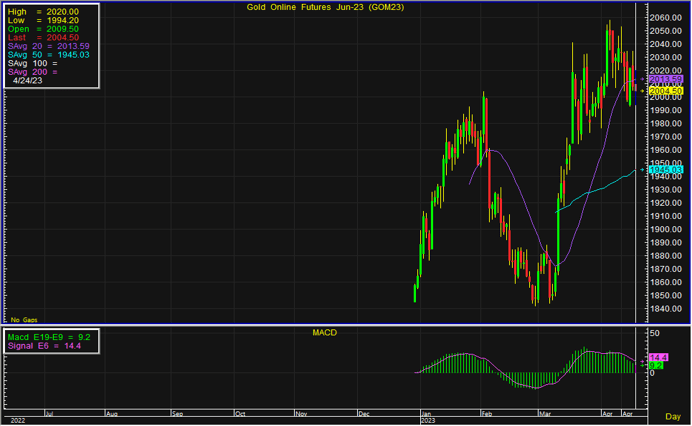The height and width of the screenshot is (426, 692).
Task: Select SAvg 50 entry in data box
Action: click(50, 52)
